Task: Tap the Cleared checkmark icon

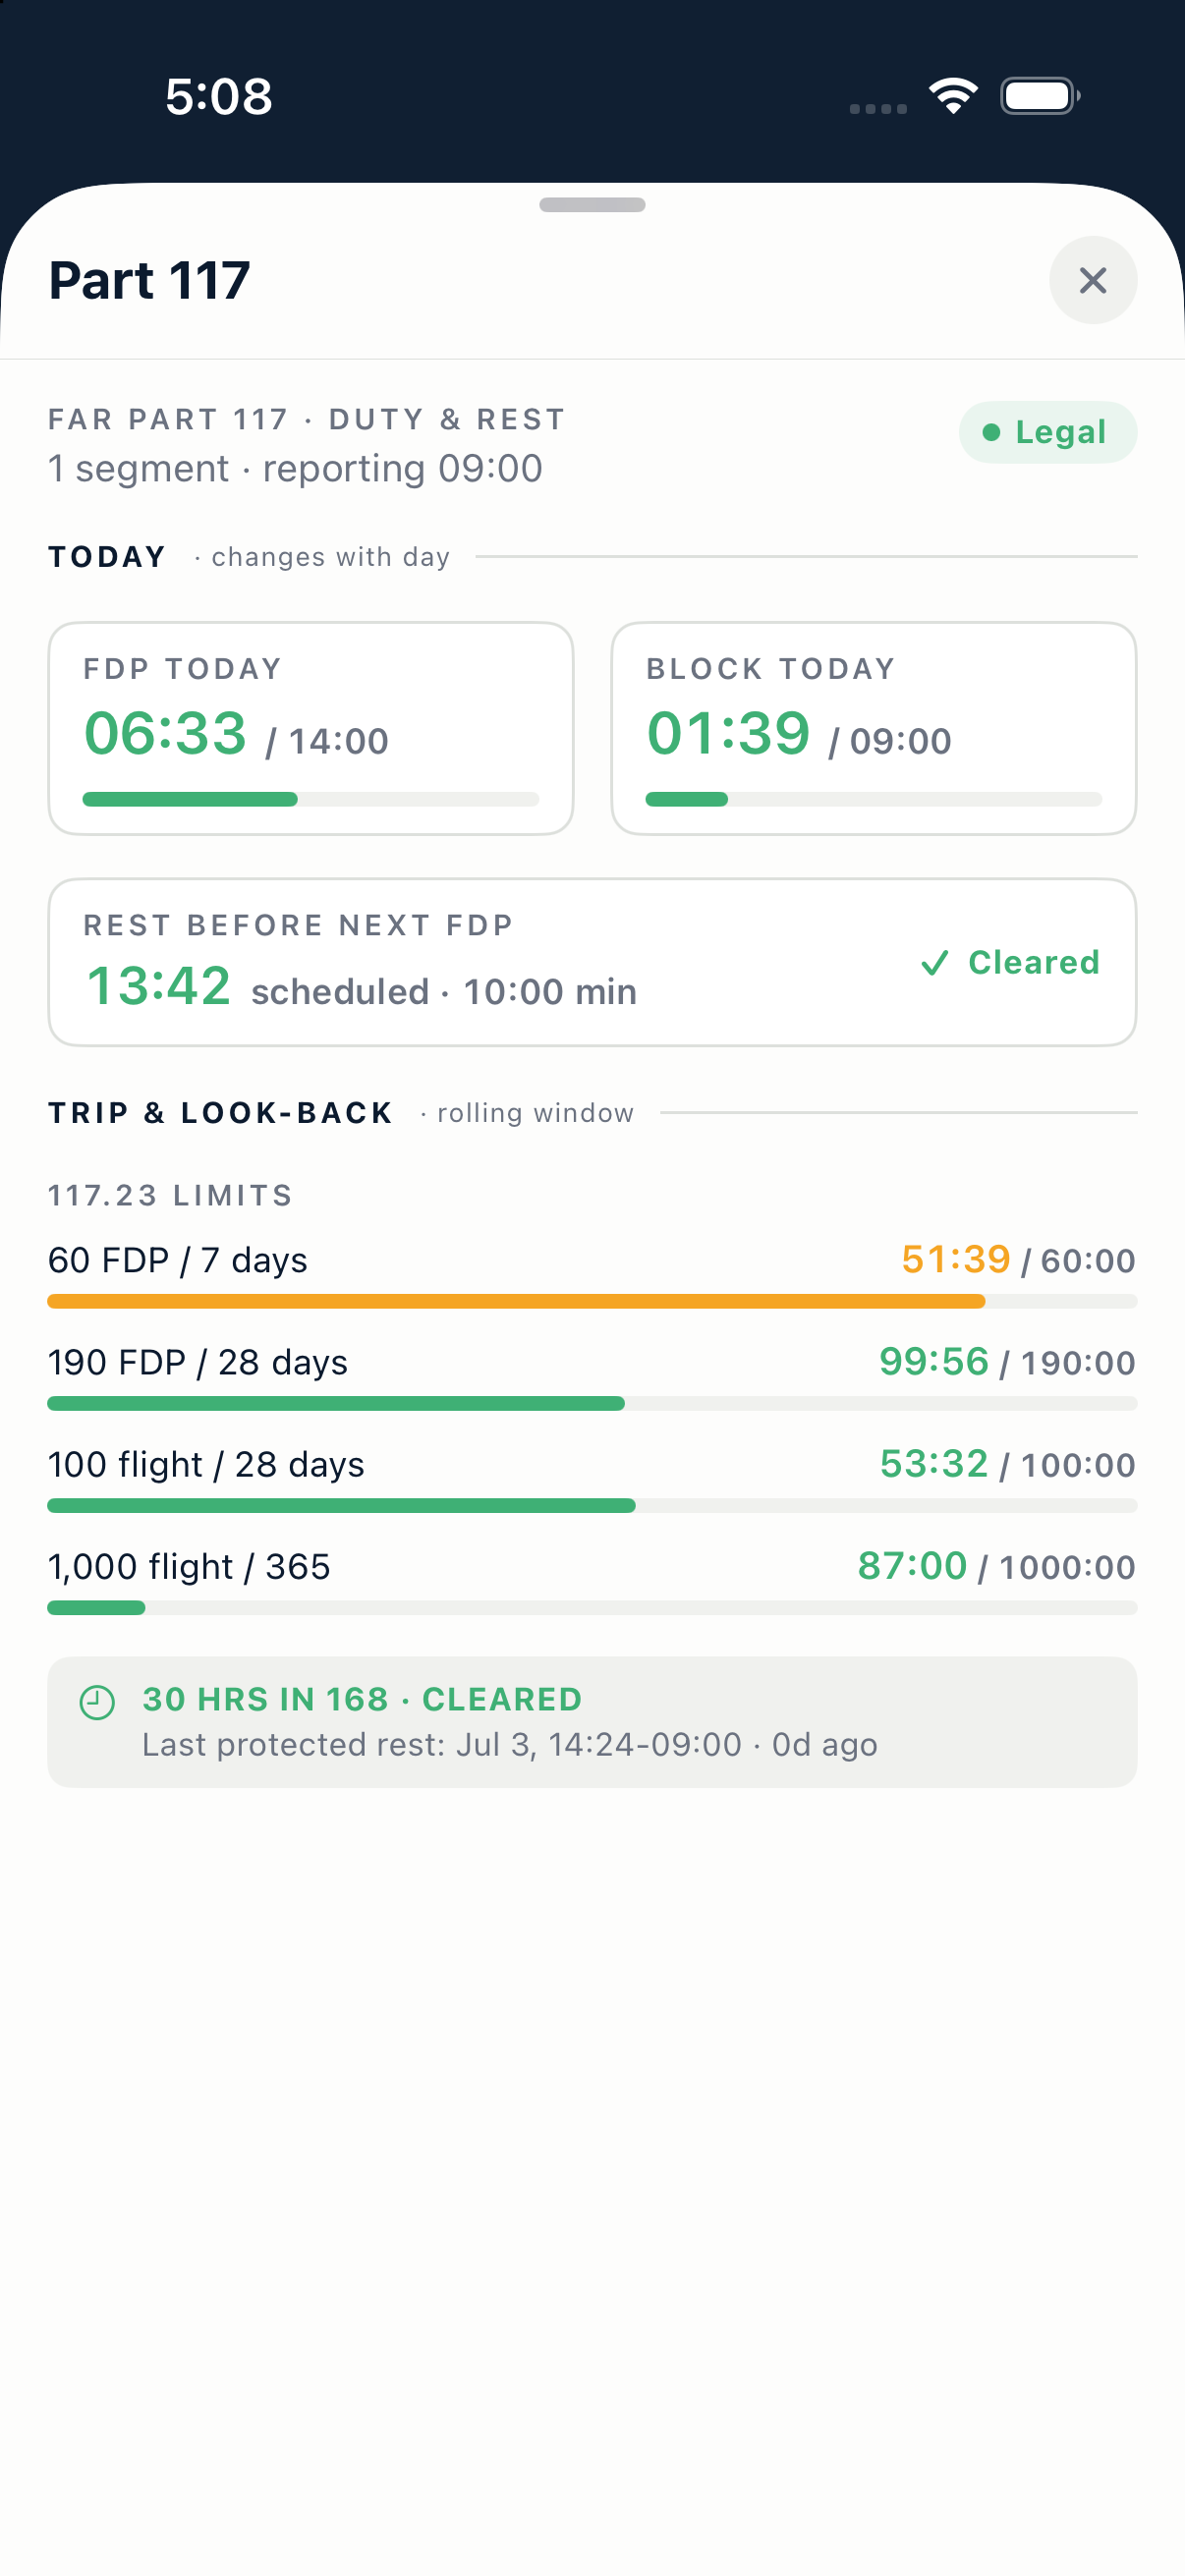Action: click(934, 962)
